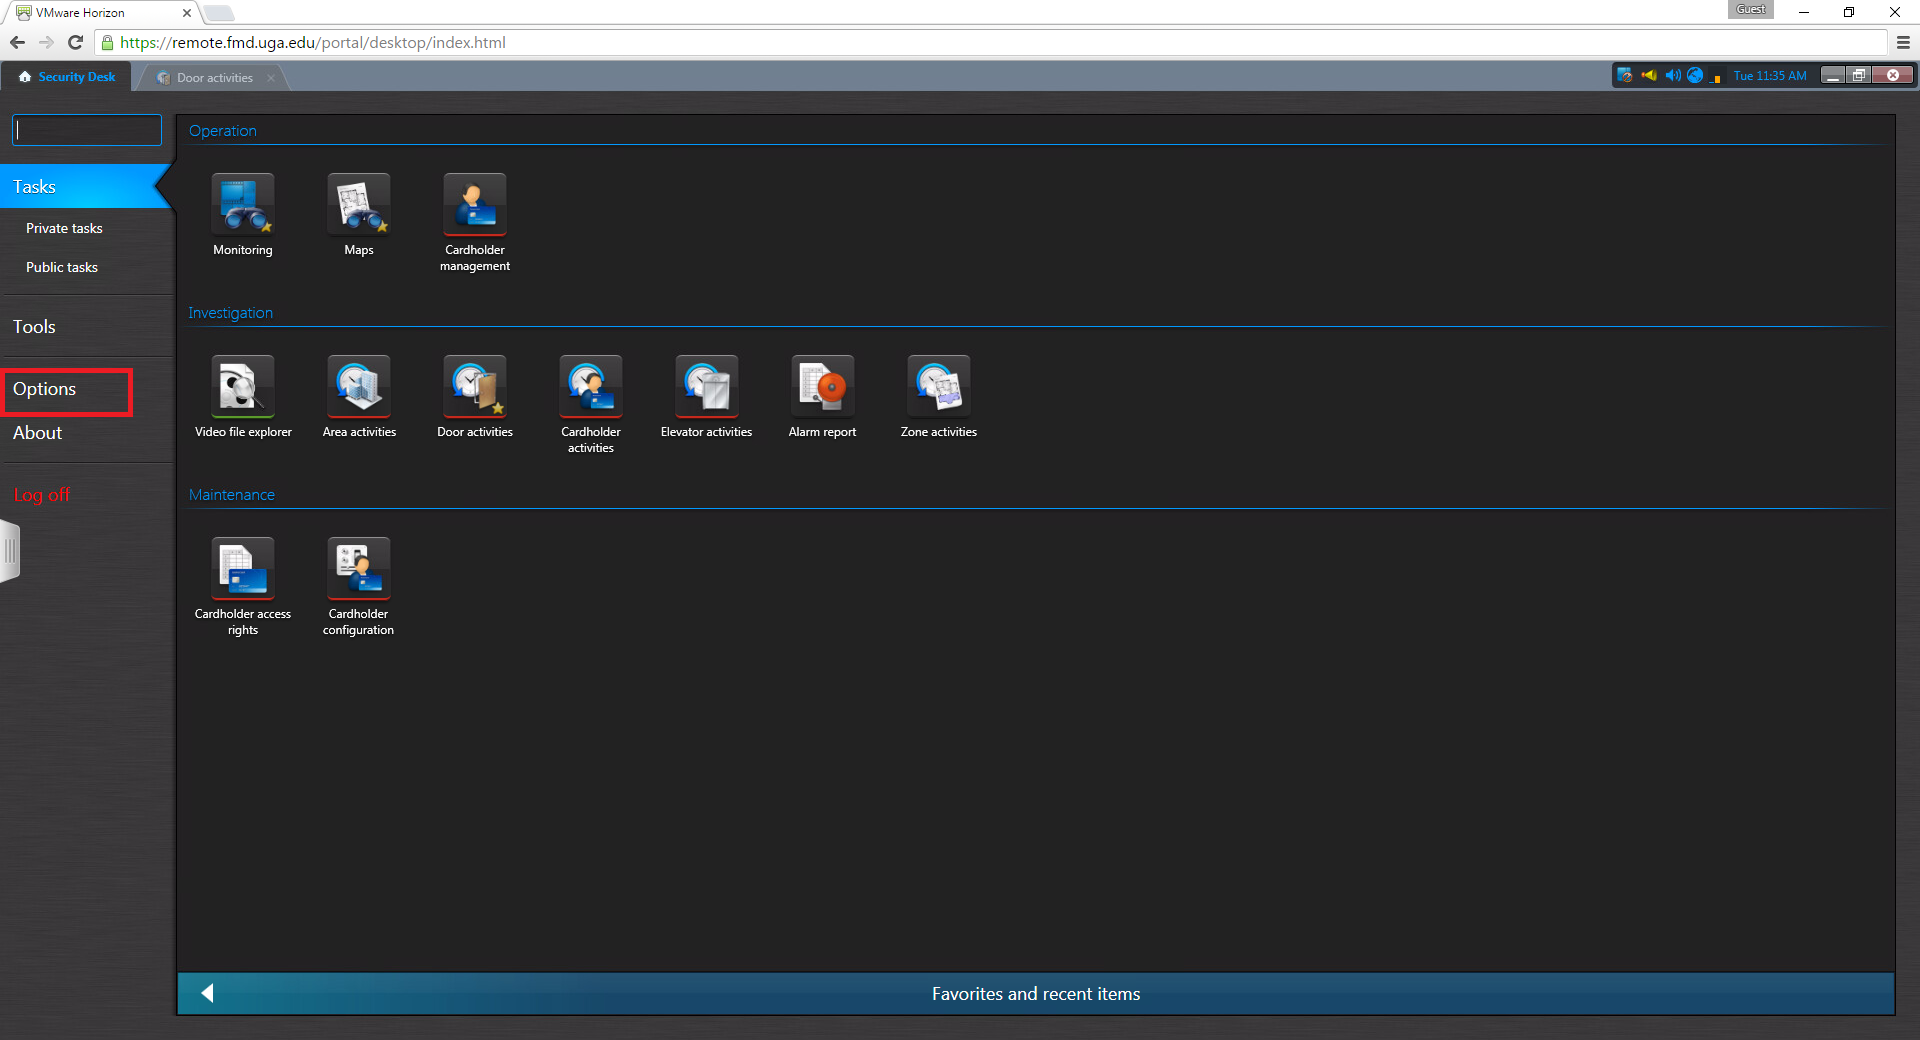Close the Door activities tab

(x=271, y=78)
